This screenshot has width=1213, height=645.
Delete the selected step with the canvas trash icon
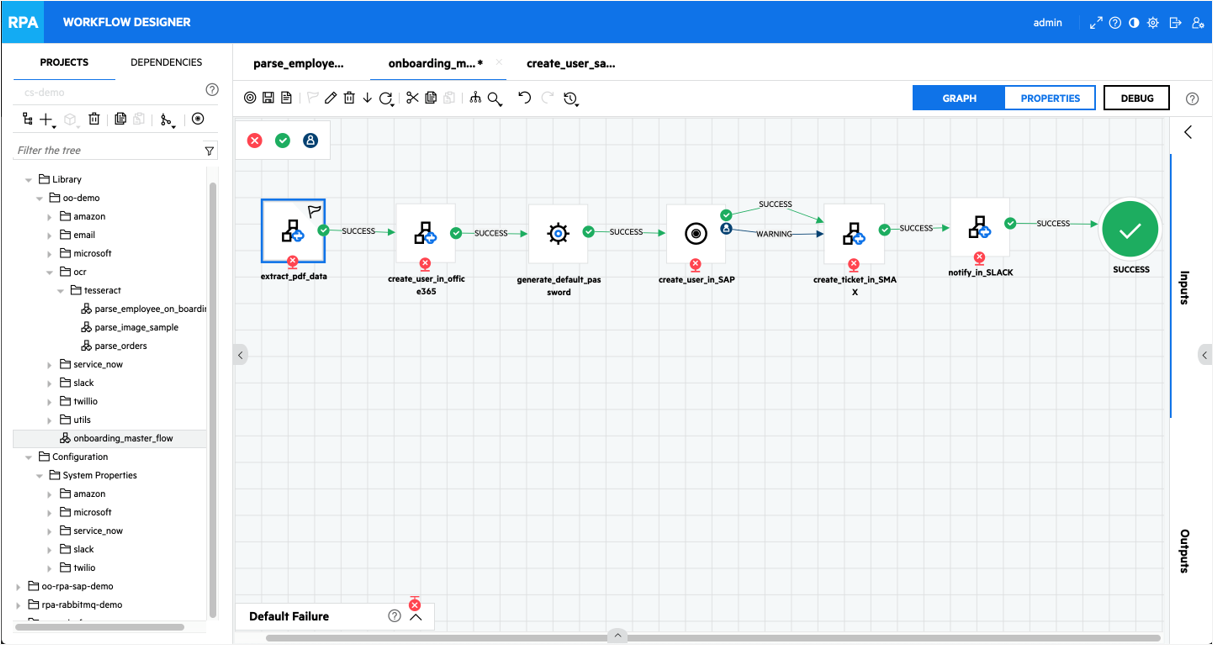click(x=349, y=98)
